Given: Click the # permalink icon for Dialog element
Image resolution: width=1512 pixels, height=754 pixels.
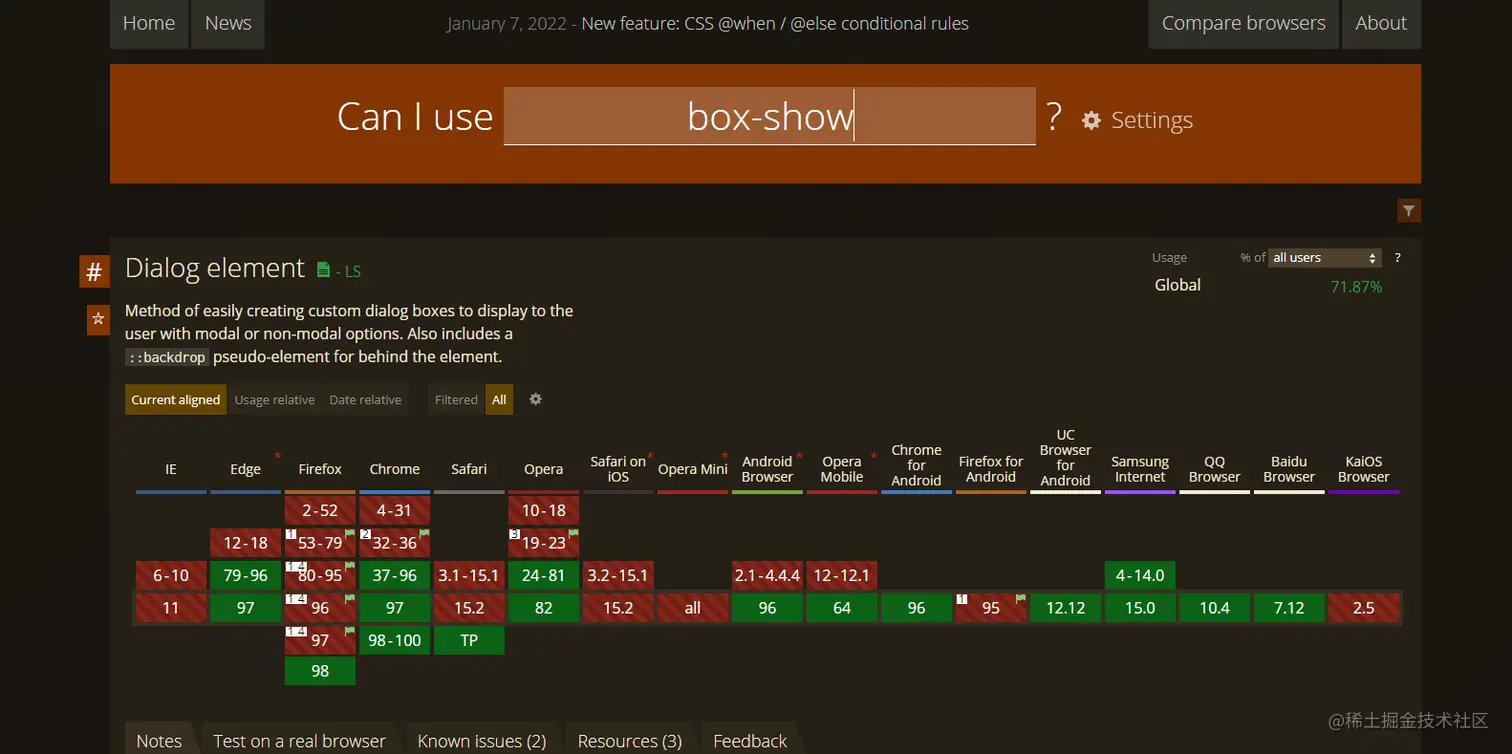Looking at the screenshot, I should click(94, 271).
